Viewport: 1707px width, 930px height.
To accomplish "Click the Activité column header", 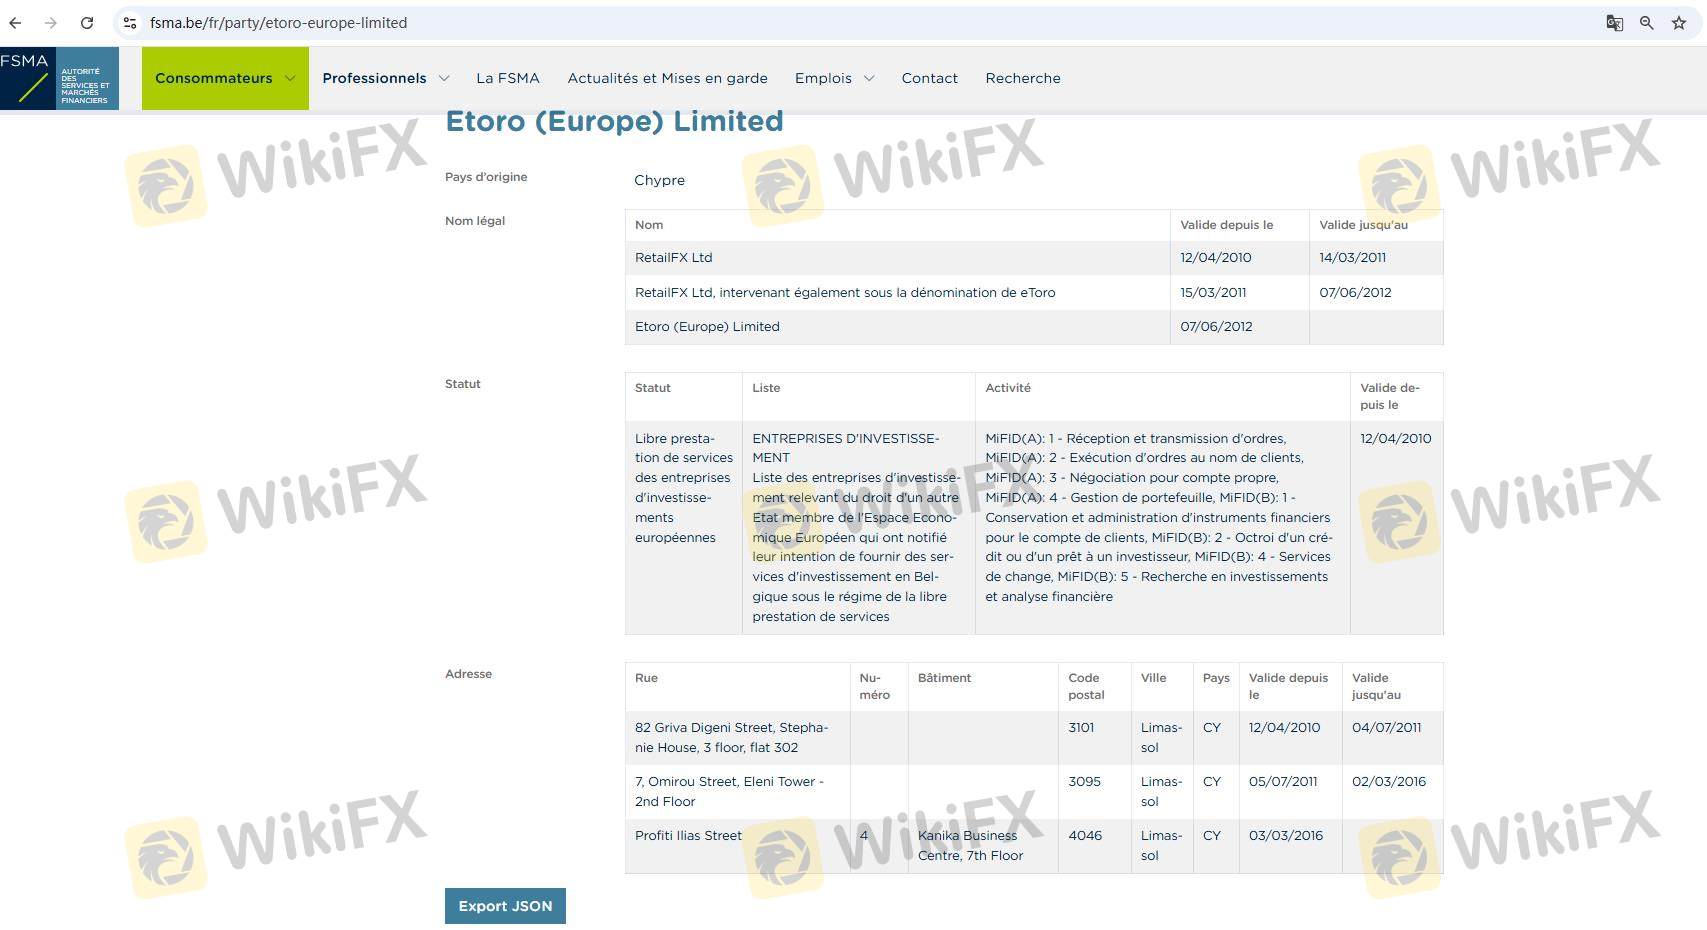I will pos(1008,388).
